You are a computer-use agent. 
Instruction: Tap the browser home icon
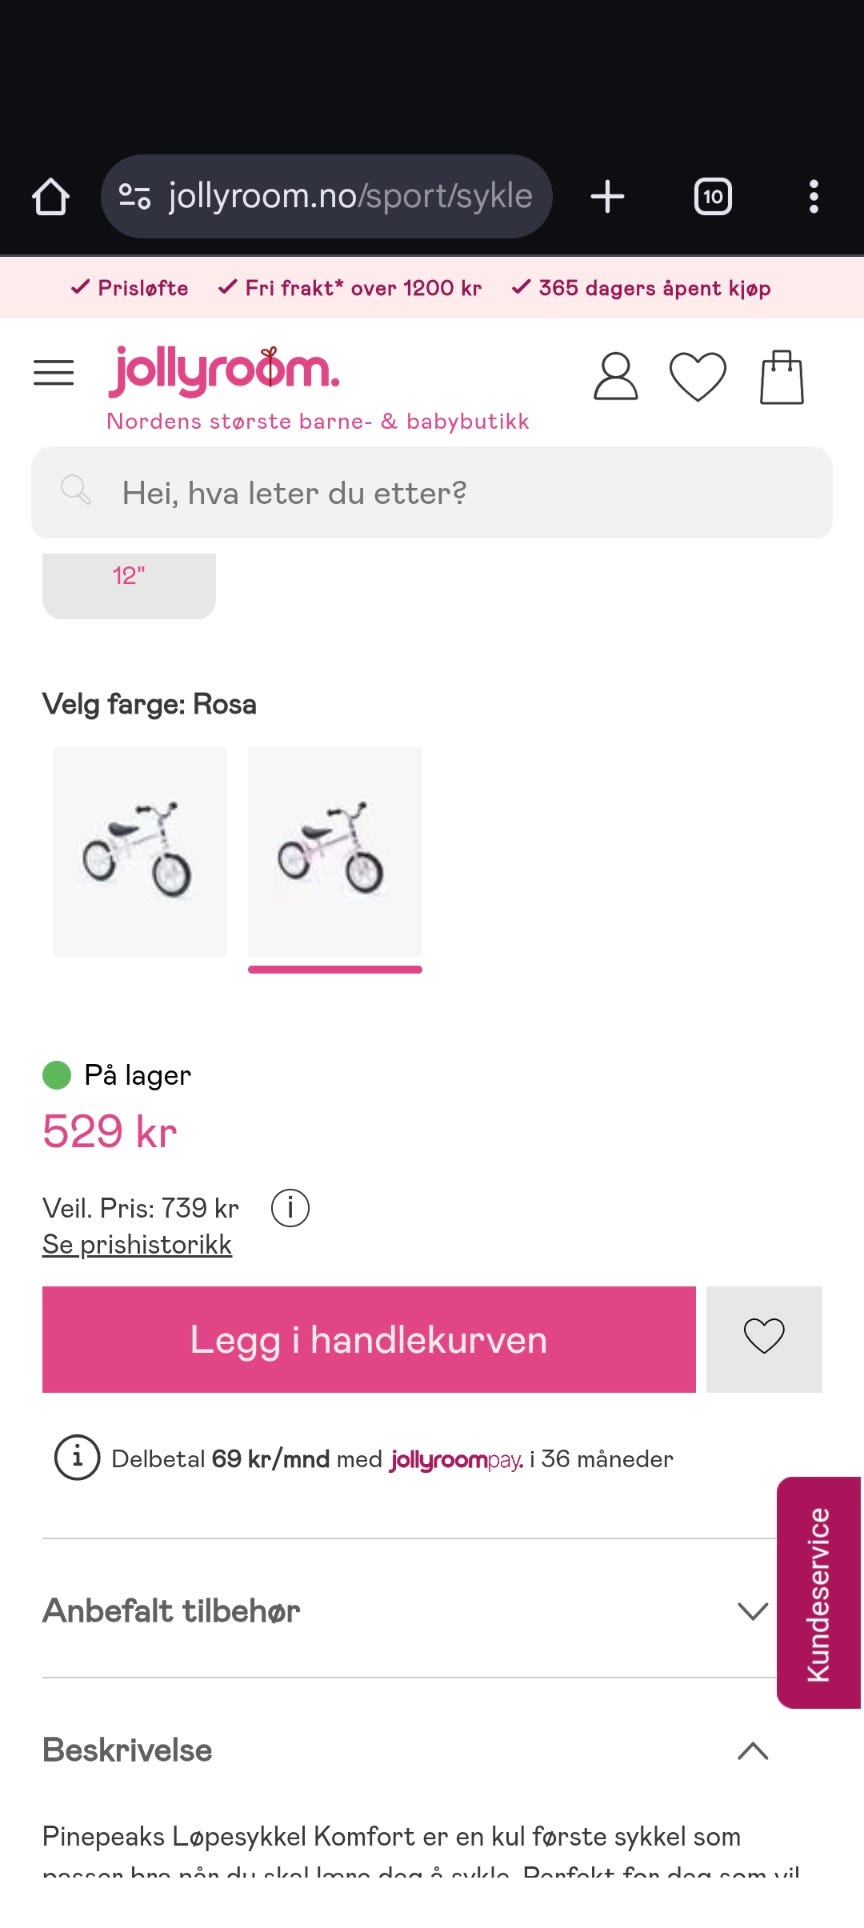51,197
